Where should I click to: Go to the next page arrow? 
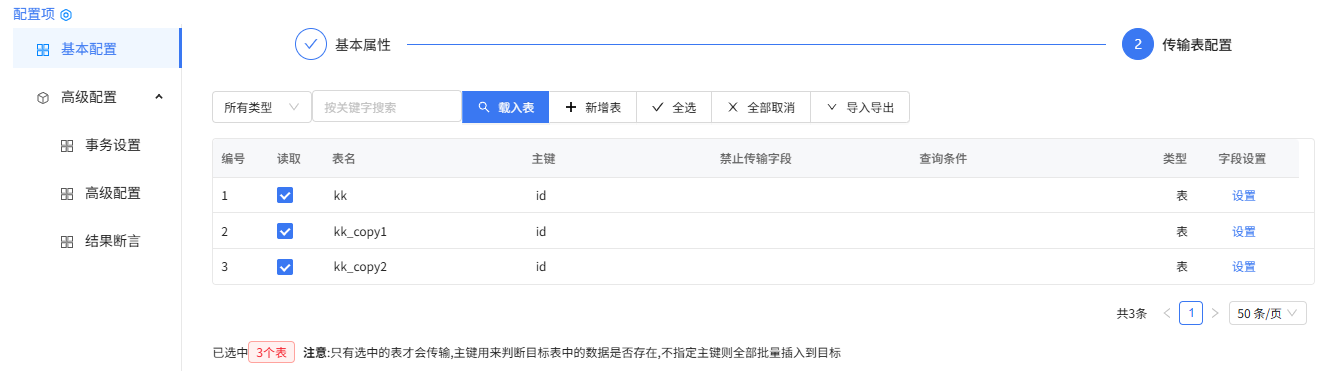coord(1215,313)
